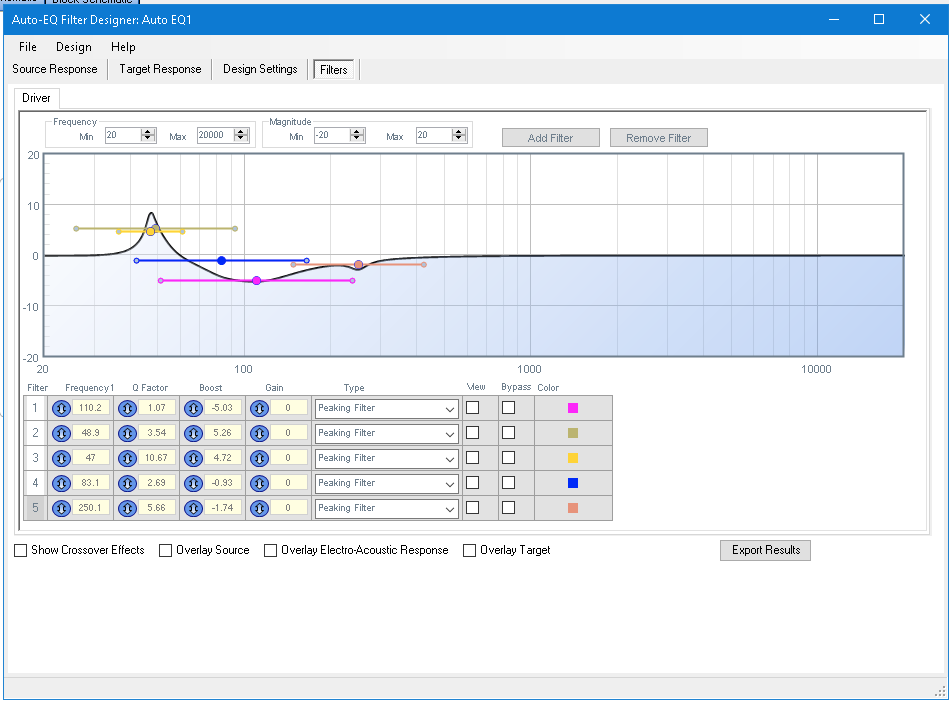Click the Export Results button
Screen dimensions: 949x701
pyautogui.click(x=765, y=550)
